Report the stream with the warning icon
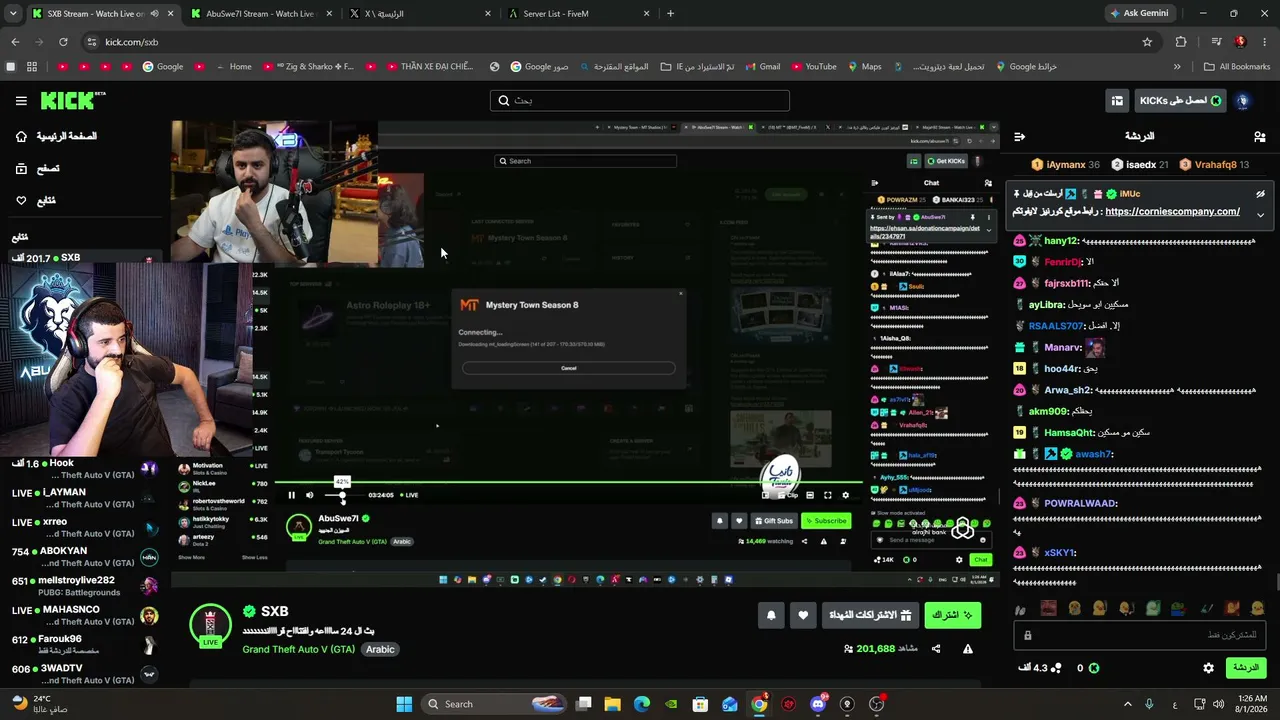 pos(968,649)
